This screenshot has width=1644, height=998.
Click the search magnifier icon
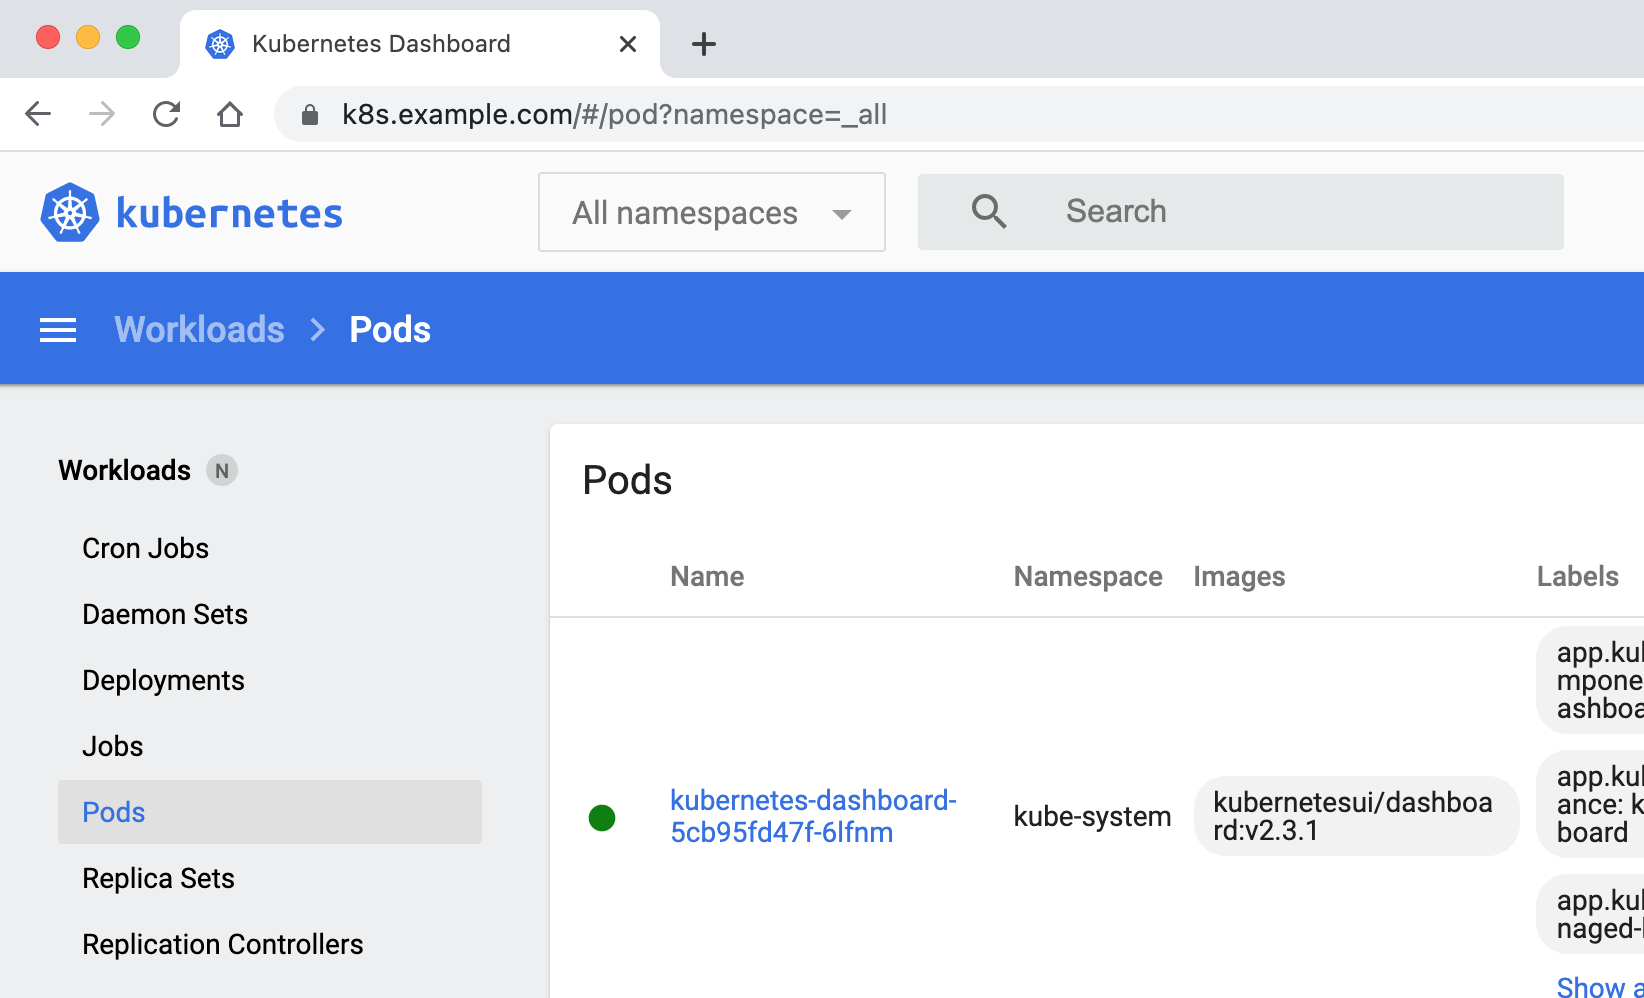[988, 212]
